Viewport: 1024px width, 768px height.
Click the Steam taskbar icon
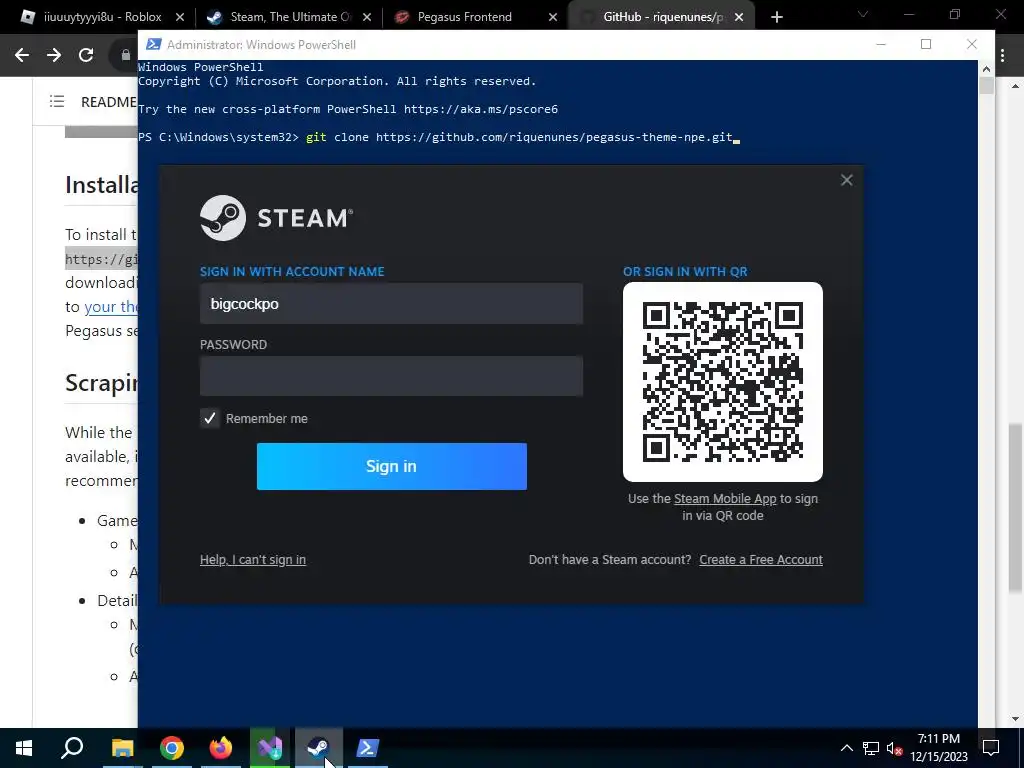tap(318, 748)
